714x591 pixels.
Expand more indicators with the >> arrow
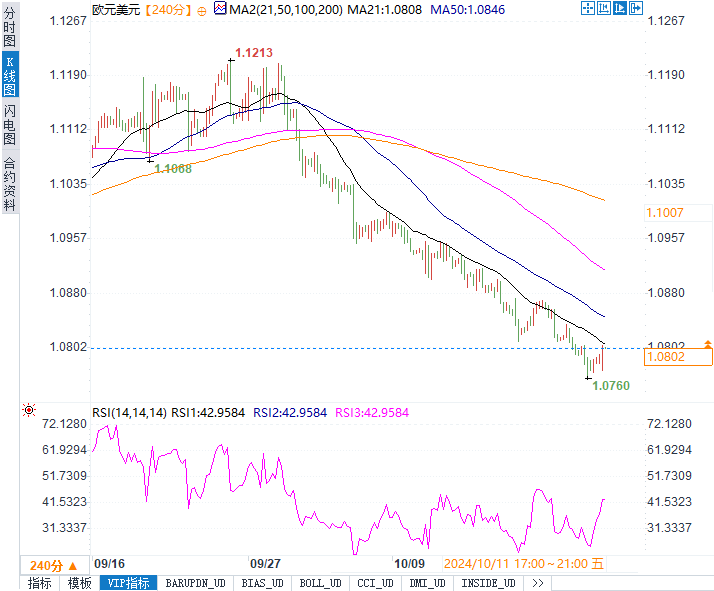point(537,583)
